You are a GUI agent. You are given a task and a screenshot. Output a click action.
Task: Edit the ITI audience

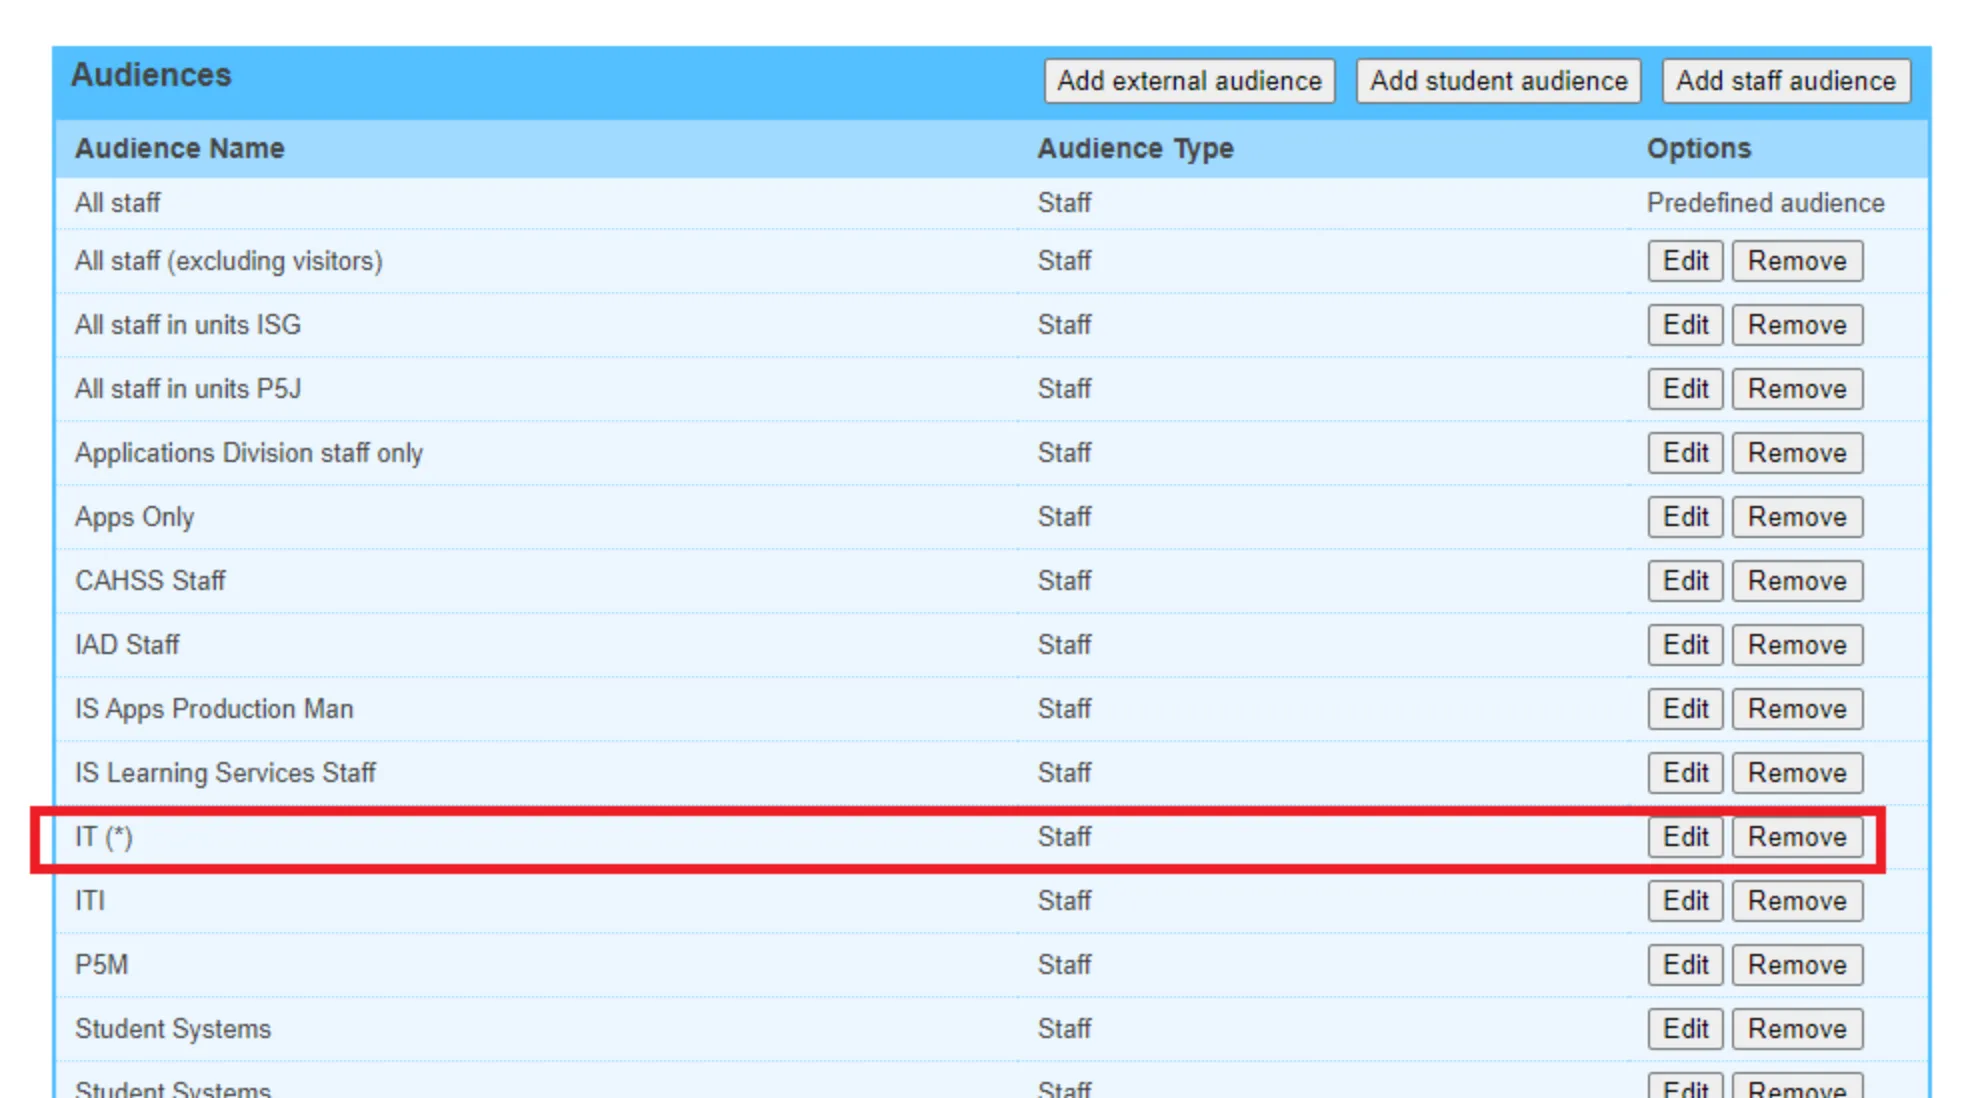pos(1685,901)
